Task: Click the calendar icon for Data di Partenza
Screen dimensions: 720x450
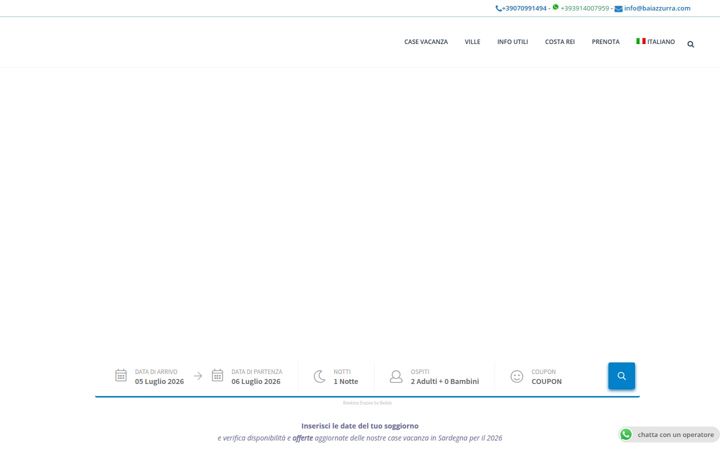Action: (217, 375)
